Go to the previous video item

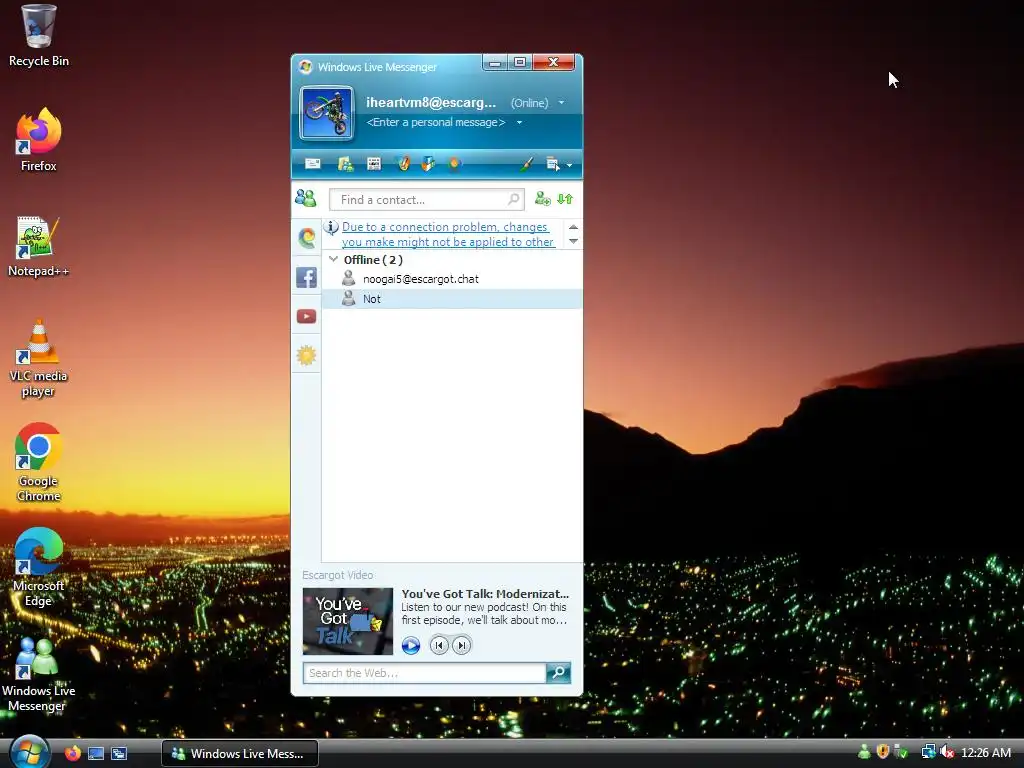click(439, 645)
